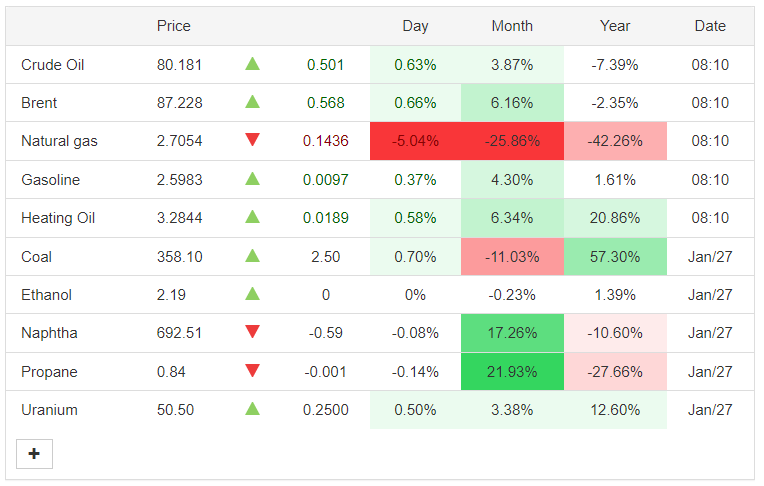Click the 6.34% month cell
Image resolution: width=764 pixels, height=486 pixels.
[x=512, y=218]
